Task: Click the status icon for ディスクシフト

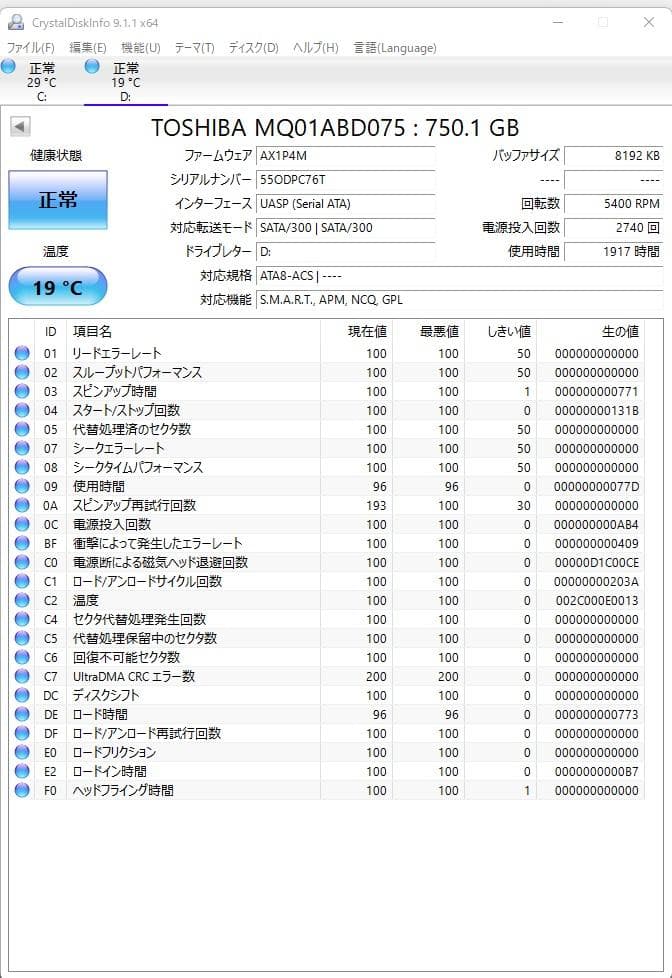Action: pyautogui.click(x=22, y=695)
